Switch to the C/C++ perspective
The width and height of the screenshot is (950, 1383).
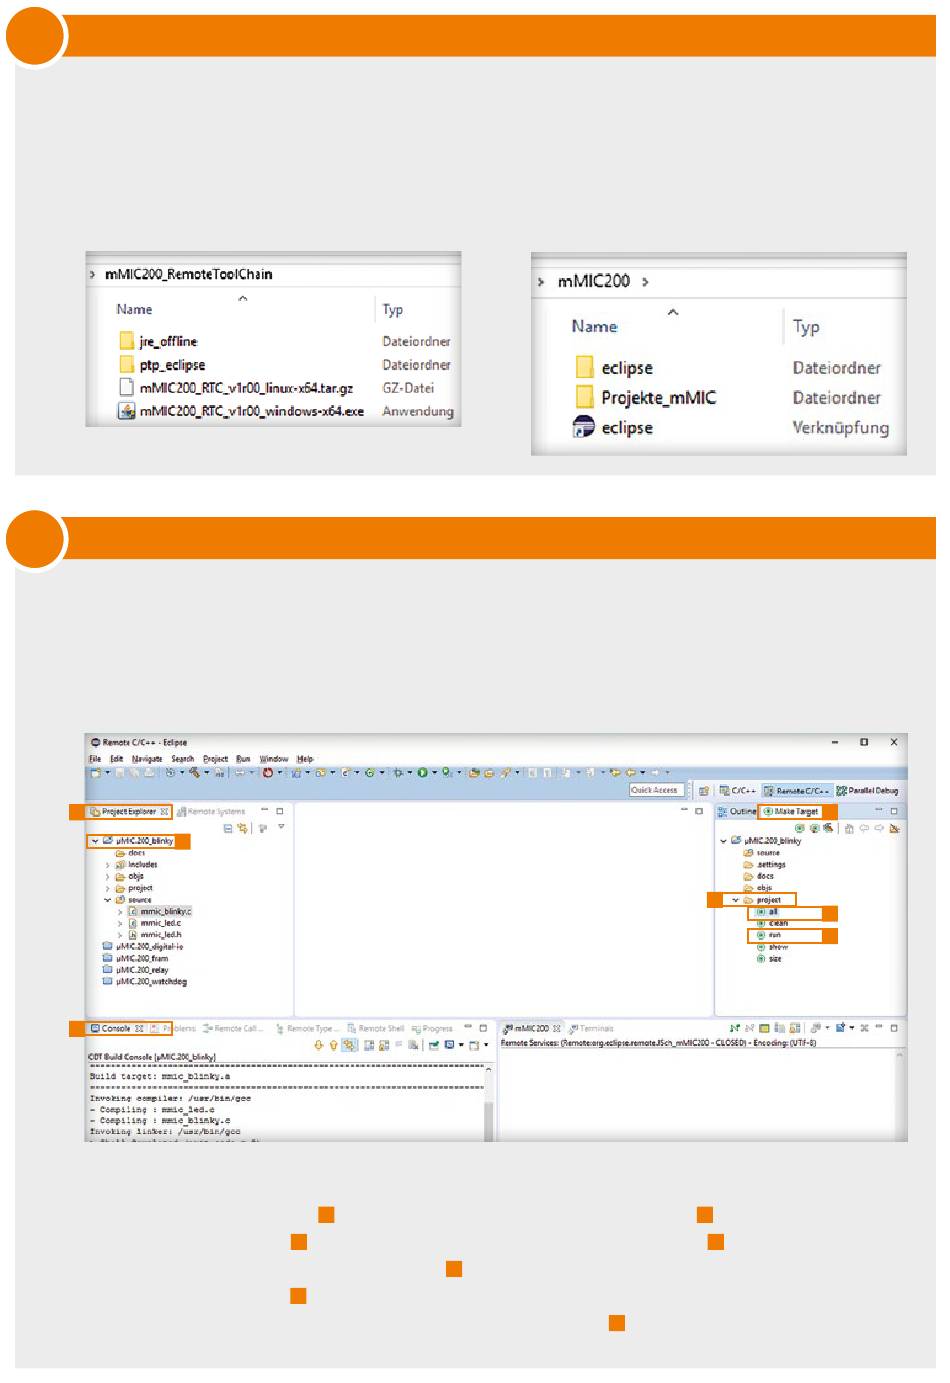(738, 790)
